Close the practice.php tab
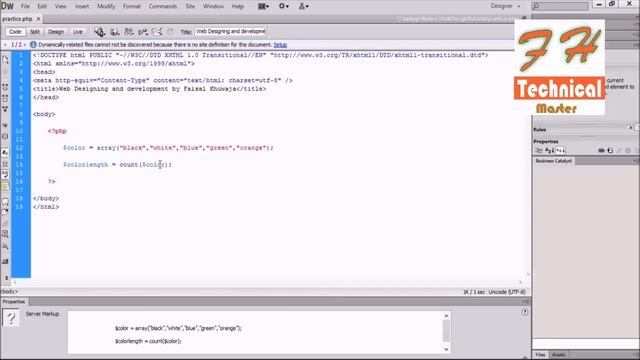 pyautogui.click(x=38, y=19)
